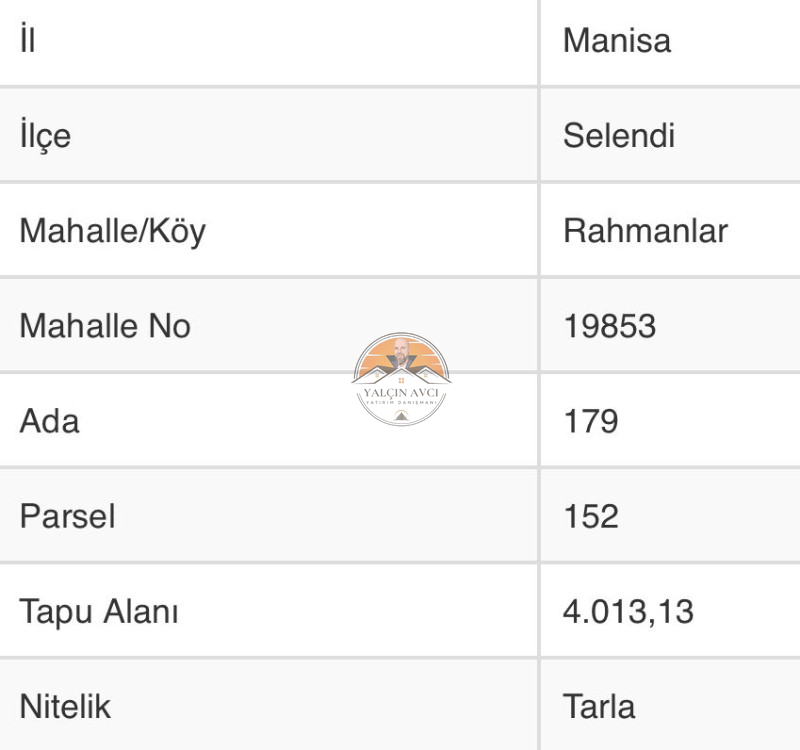The height and width of the screenshot is (750, 800).
Task: Select the Tapu Alanı label
Action: [x=99, y=611]
